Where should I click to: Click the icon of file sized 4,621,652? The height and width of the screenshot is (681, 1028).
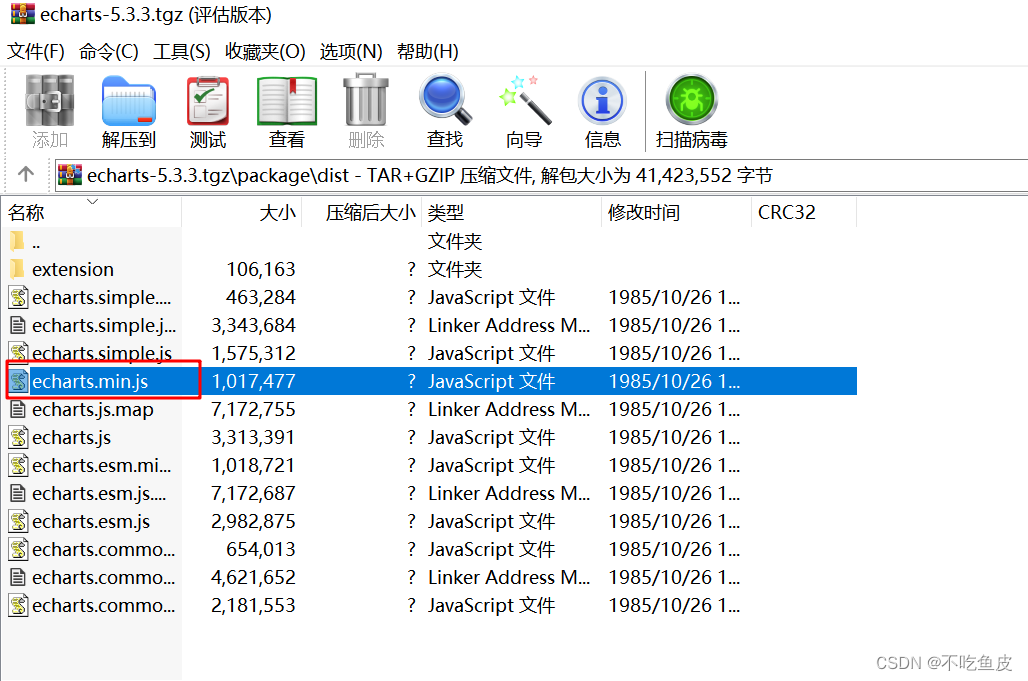tap(18, 577)
